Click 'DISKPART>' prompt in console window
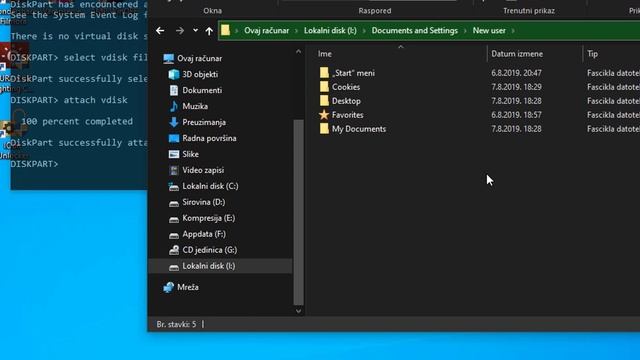 click(34, 164)
